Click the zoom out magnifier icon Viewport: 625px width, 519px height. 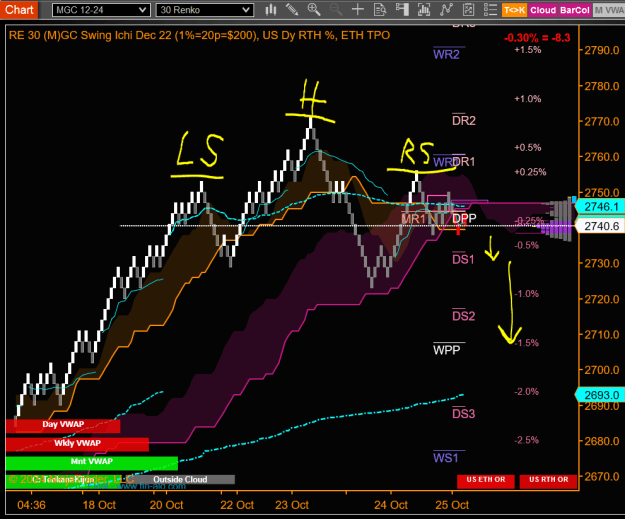(336, 10)
